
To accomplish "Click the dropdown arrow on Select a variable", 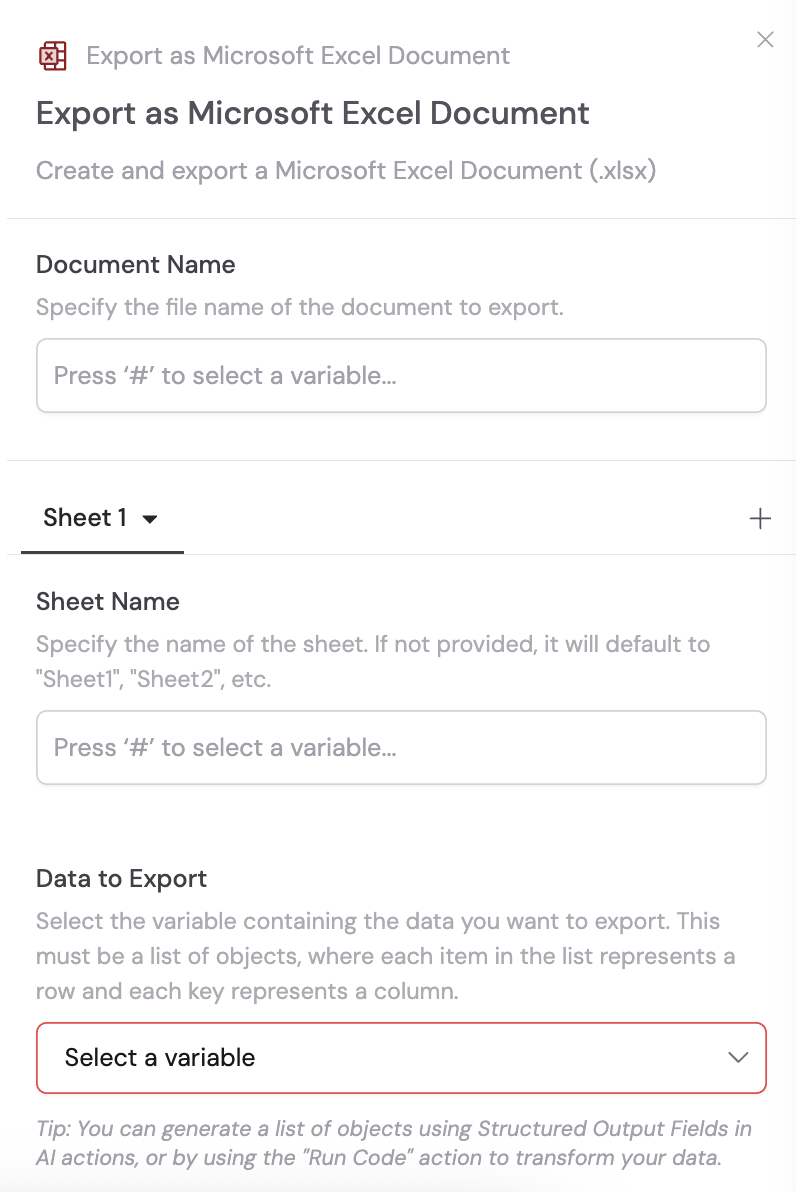I will tap(738, 1057).
